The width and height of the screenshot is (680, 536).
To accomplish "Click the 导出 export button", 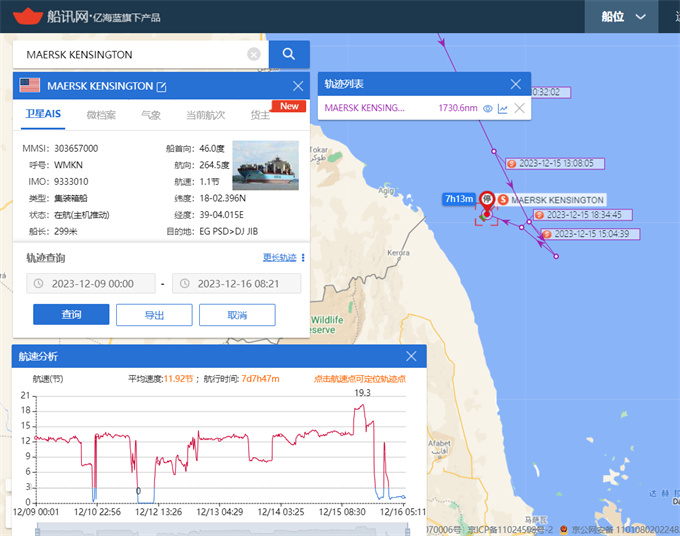I will [154, 314].
